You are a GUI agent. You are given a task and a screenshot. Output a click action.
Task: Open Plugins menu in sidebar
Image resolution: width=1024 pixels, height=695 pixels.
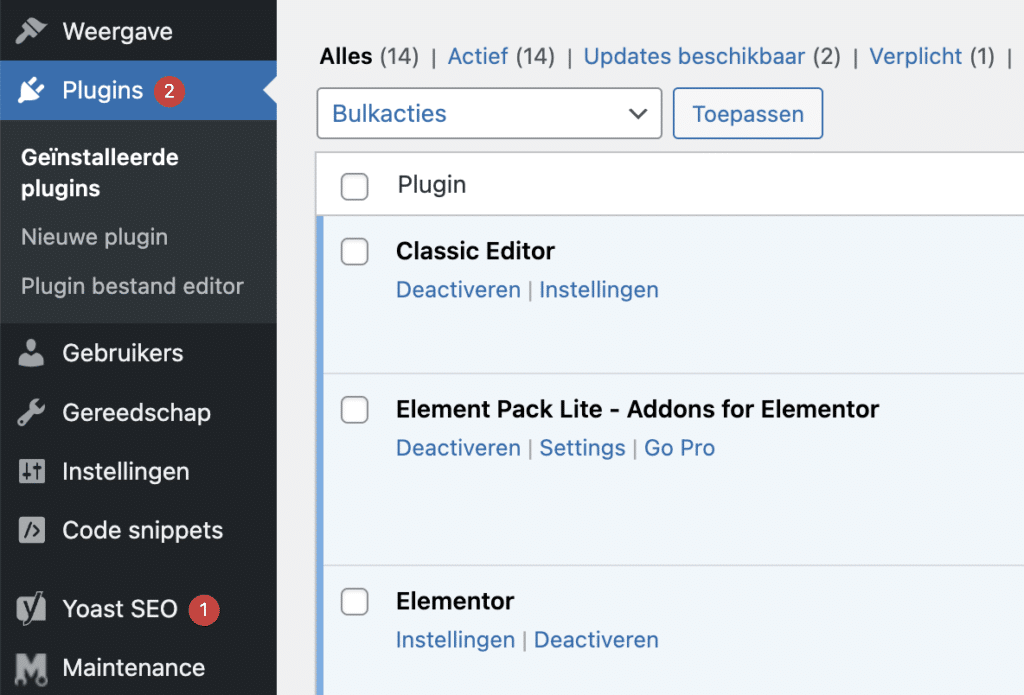click(138, 90)
